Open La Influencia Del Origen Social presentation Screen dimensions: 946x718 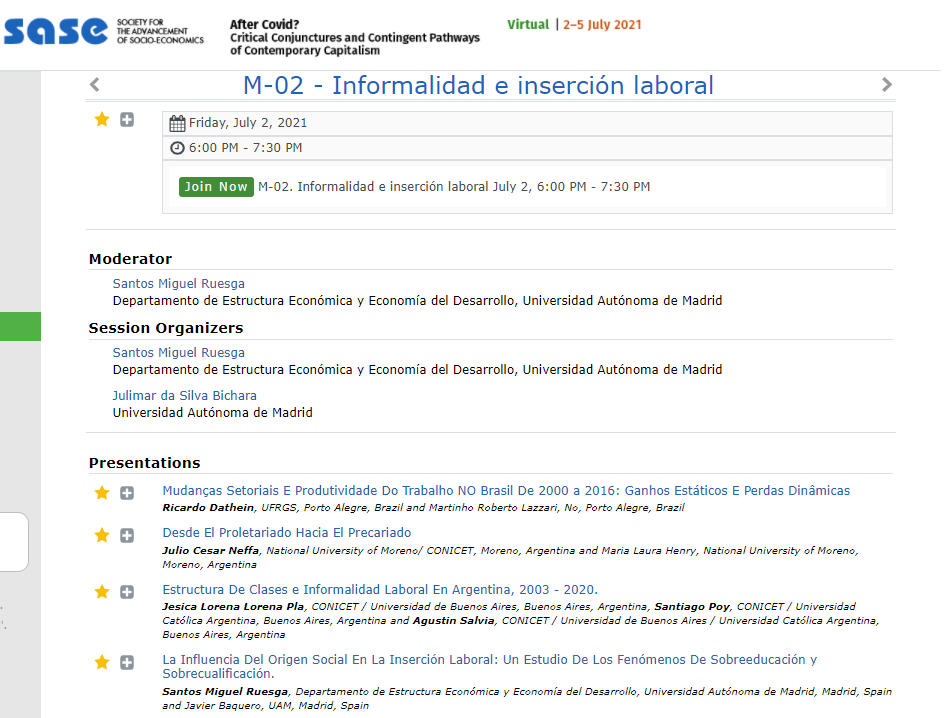click(x=489, y=667)
